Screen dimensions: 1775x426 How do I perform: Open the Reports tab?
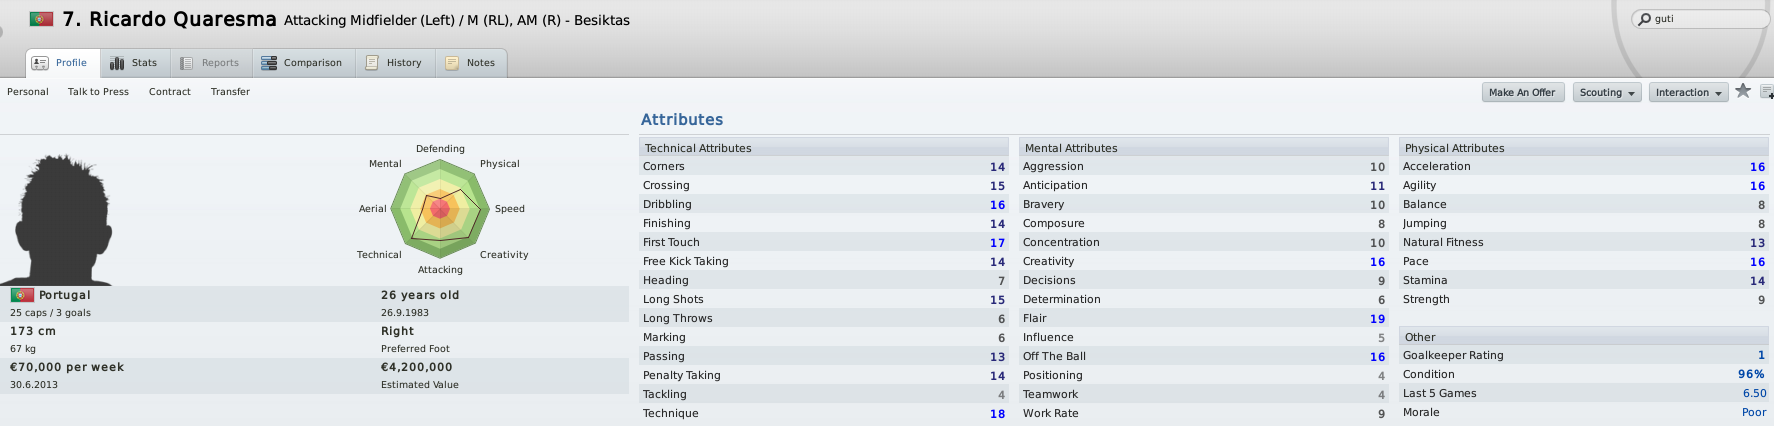[x=211, y=63]
